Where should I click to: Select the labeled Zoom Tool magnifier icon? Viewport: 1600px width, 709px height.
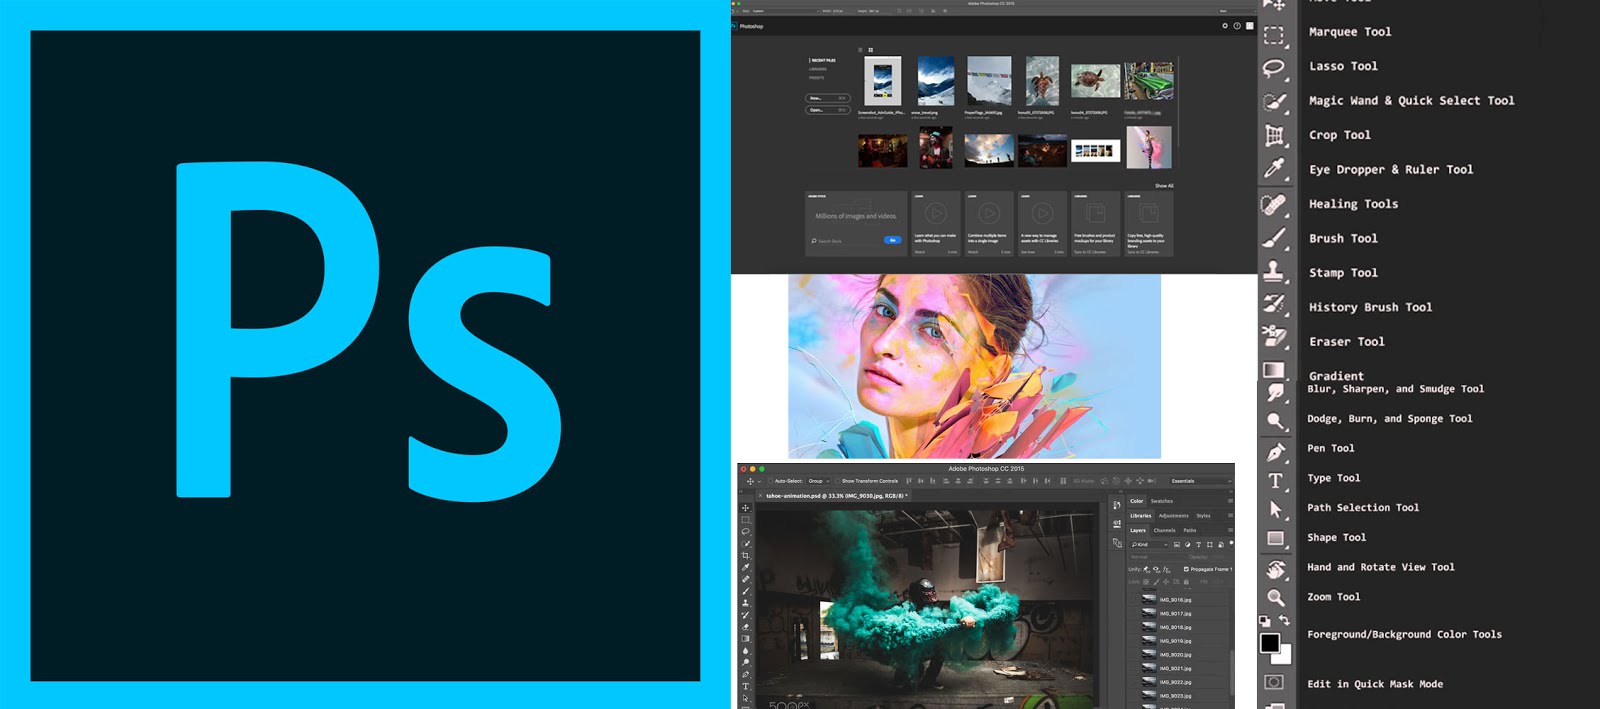click(x=1276, y=598)
